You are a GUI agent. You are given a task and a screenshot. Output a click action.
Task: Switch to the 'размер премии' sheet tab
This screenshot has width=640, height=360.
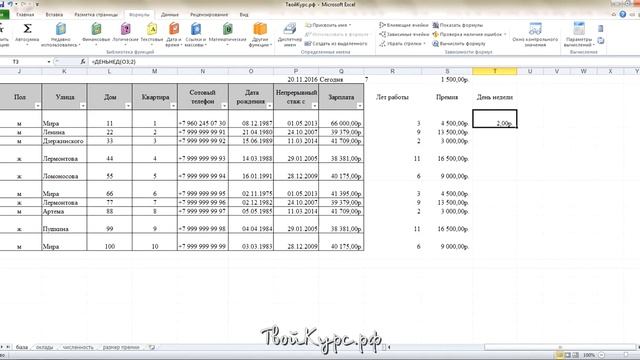121,347
